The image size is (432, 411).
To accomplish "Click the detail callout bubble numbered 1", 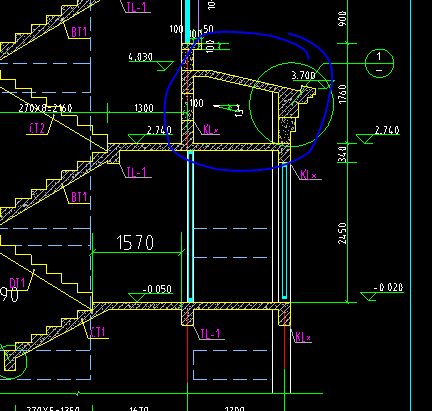I will pyautogui.click(x=379, y=63).
